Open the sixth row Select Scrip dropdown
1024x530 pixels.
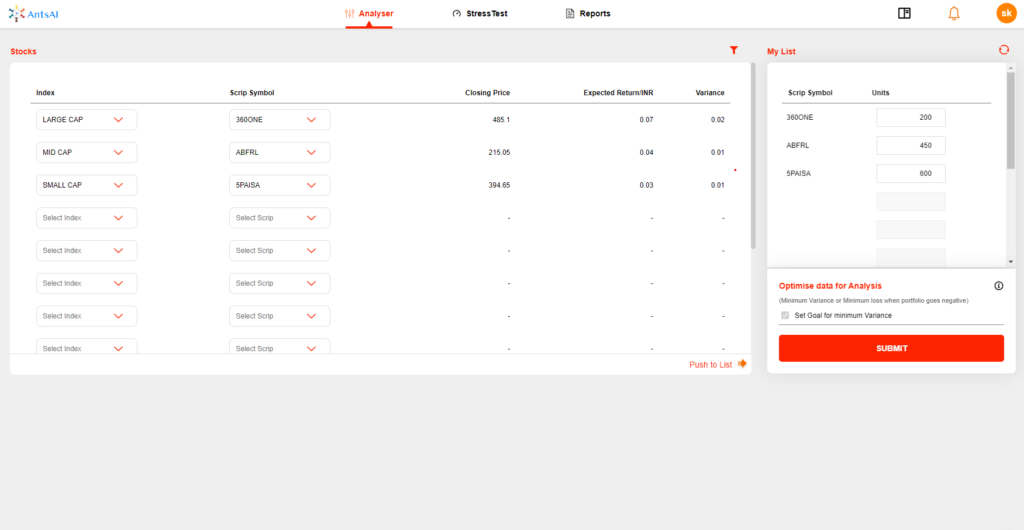click(x=280, y=283)
